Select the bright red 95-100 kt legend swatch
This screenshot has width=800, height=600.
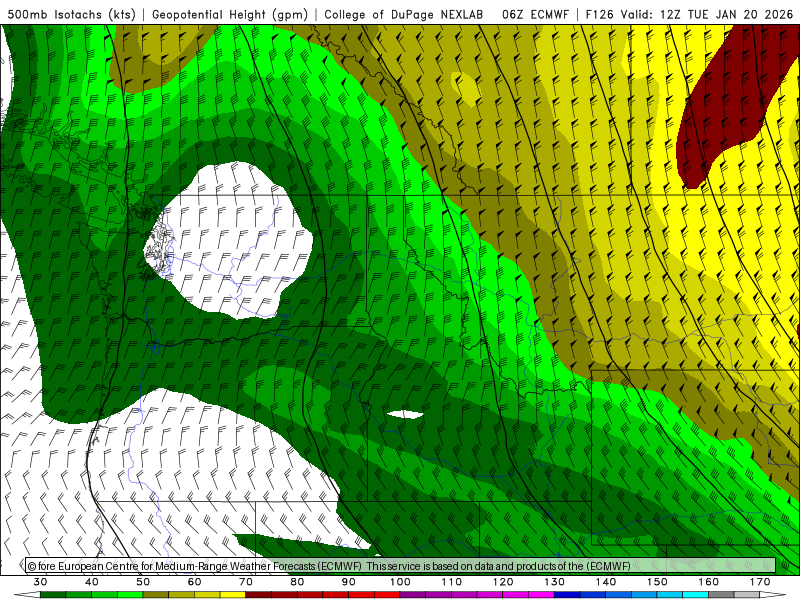pyautogui.click(x=387, y=595)
